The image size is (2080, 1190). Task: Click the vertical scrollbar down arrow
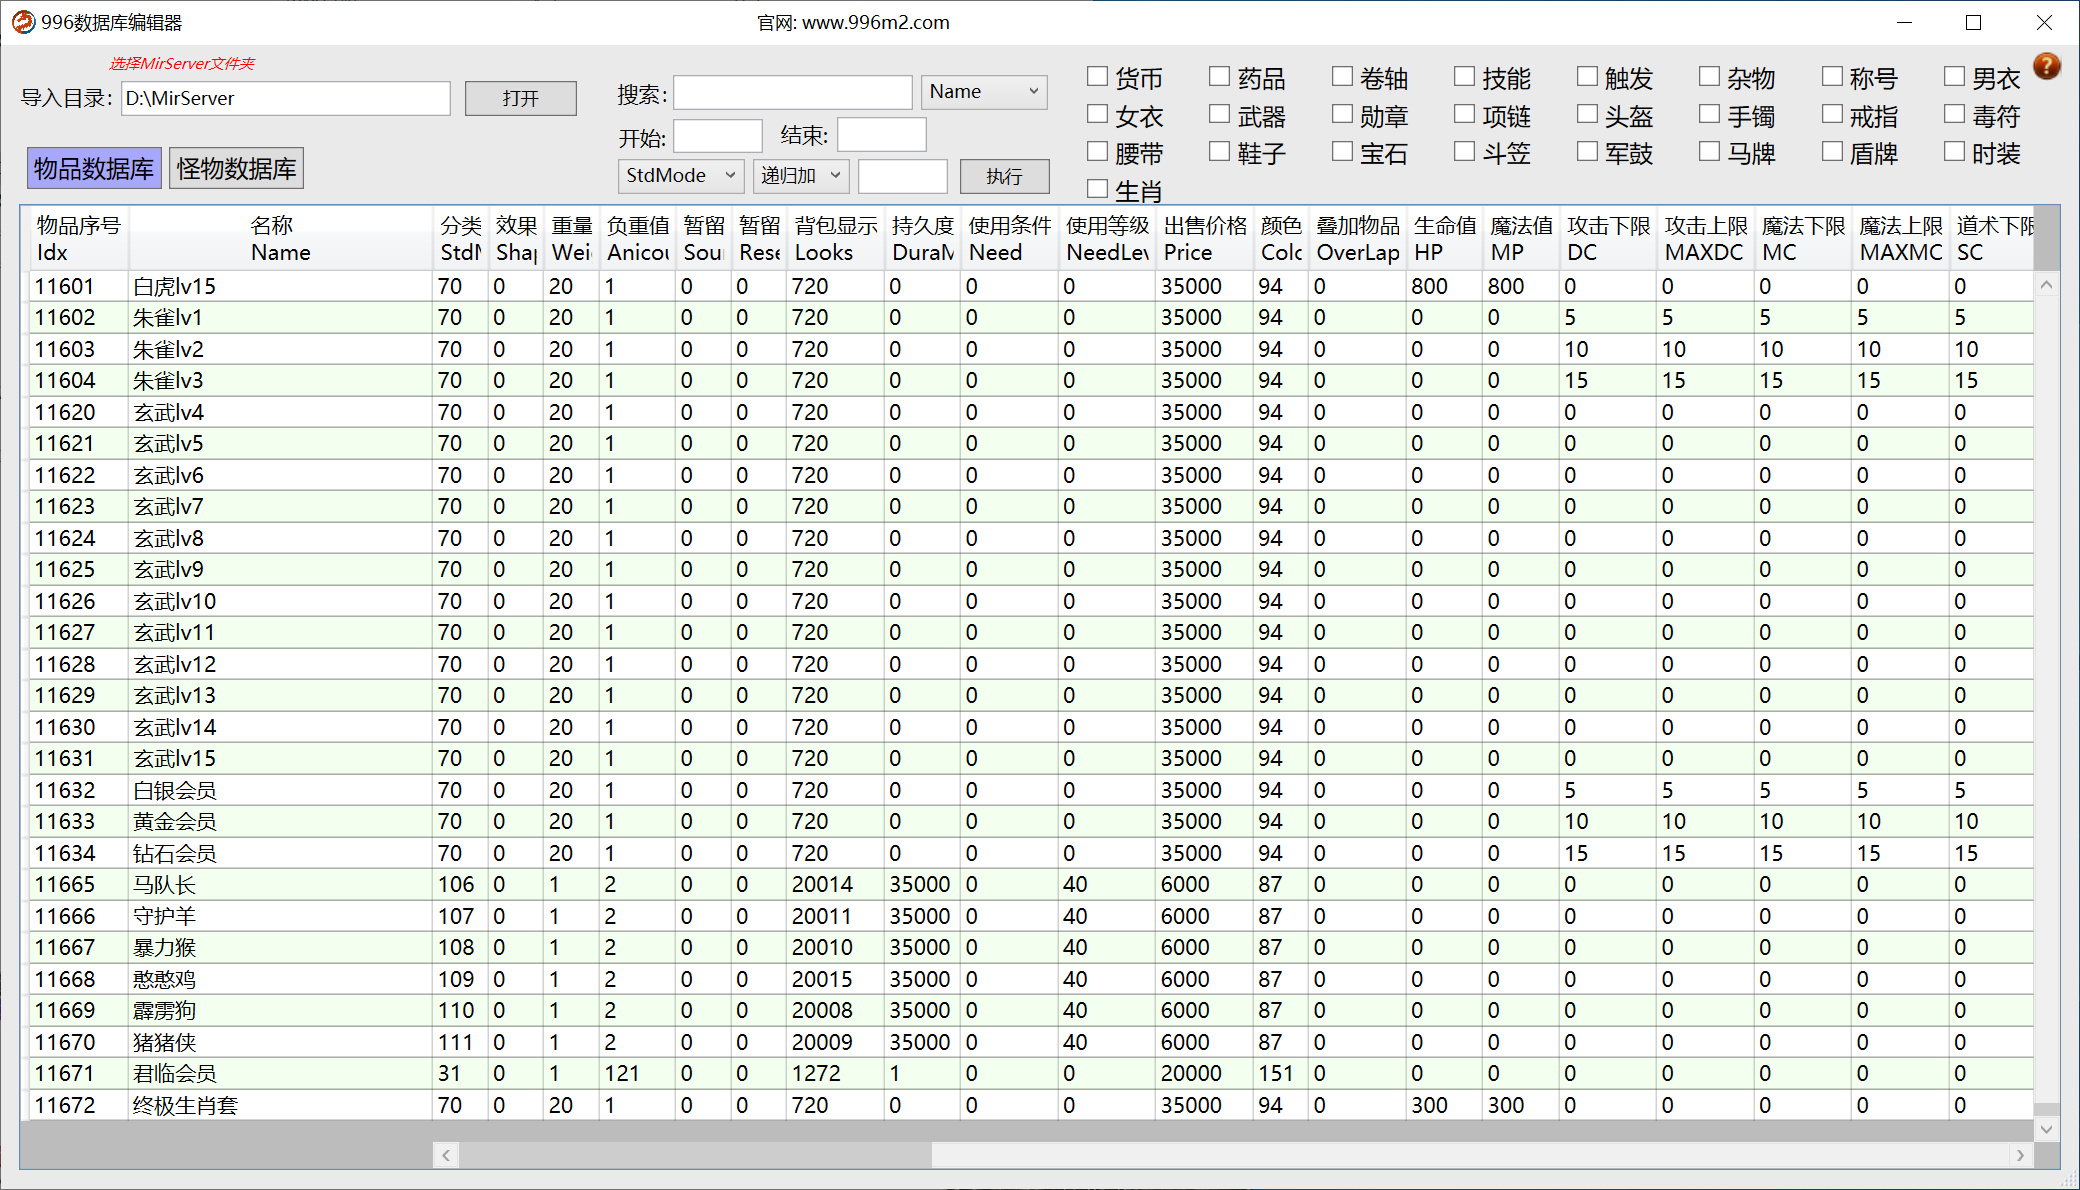(2046, 1129)
